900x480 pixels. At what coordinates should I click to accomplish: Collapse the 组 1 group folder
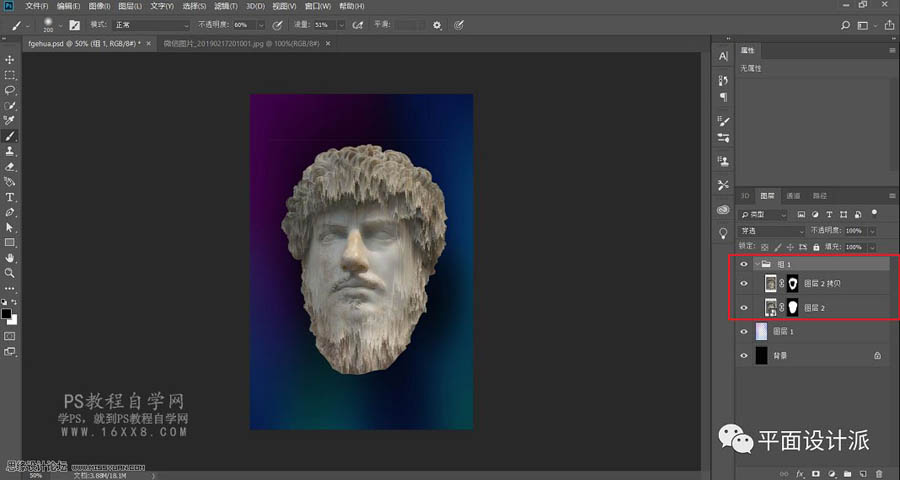click(756, 265)
